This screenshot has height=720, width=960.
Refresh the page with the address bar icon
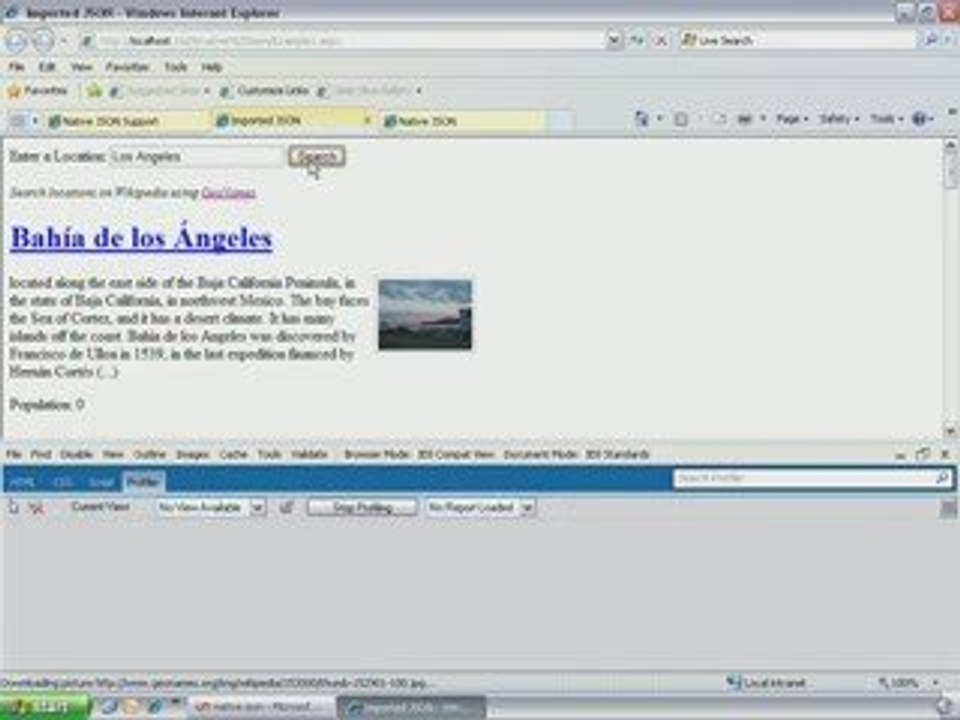(x=637, y=40)
